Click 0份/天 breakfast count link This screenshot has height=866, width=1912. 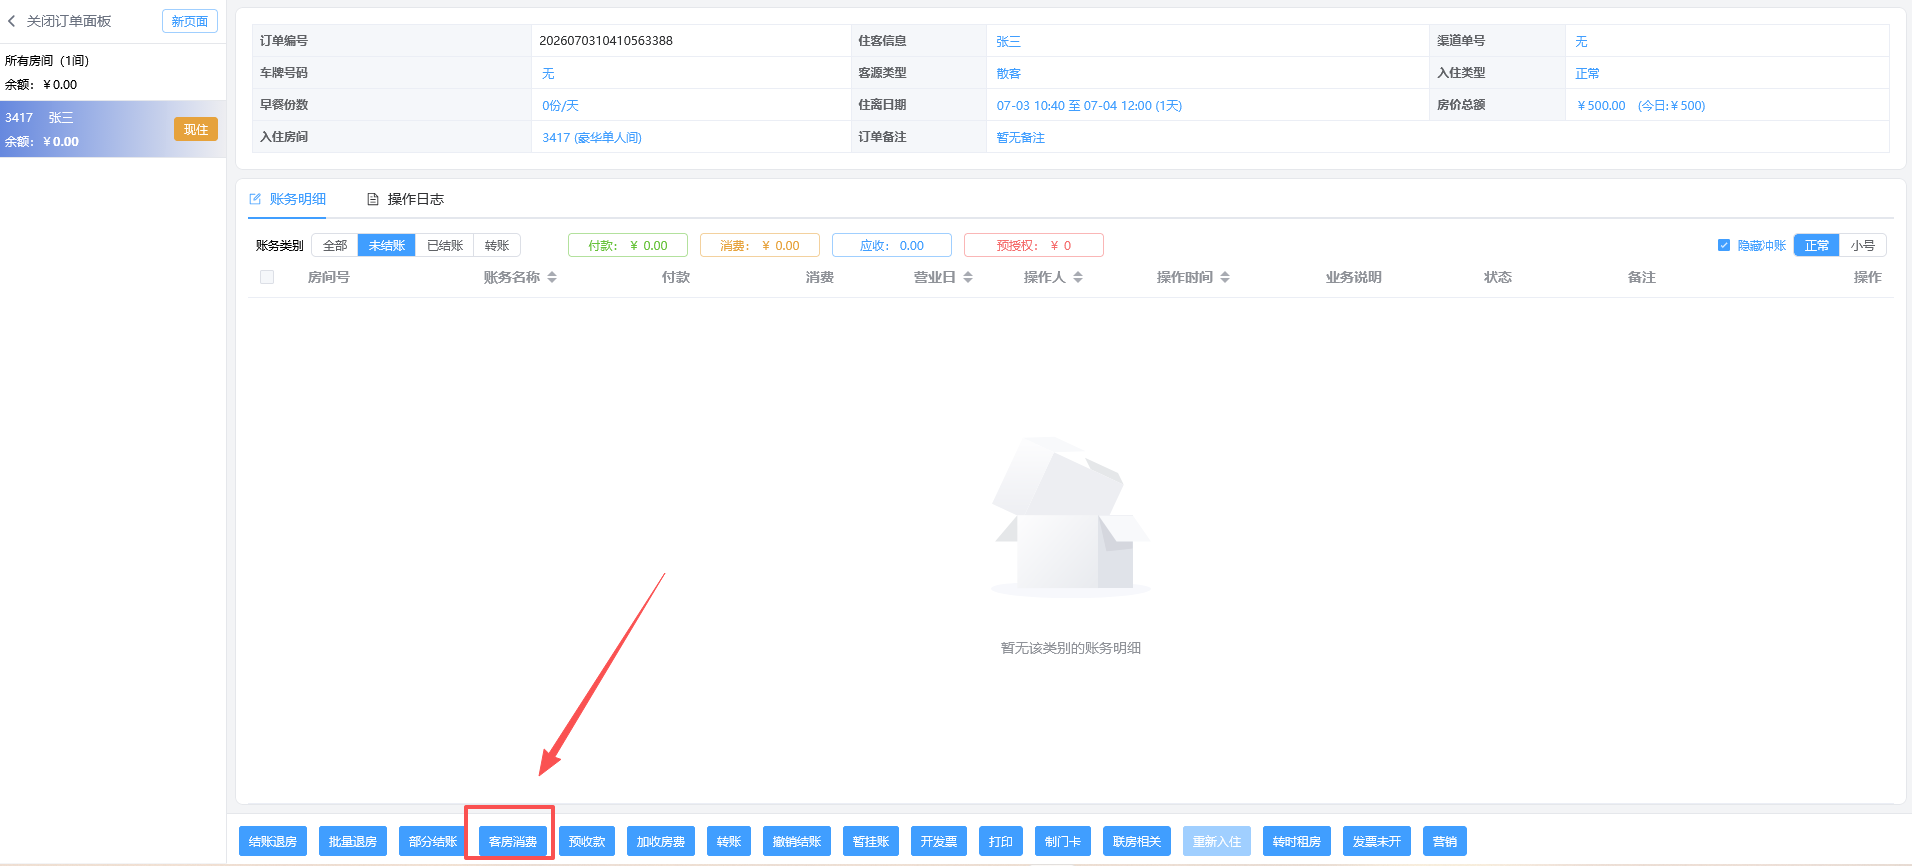(x=560, y=105)
